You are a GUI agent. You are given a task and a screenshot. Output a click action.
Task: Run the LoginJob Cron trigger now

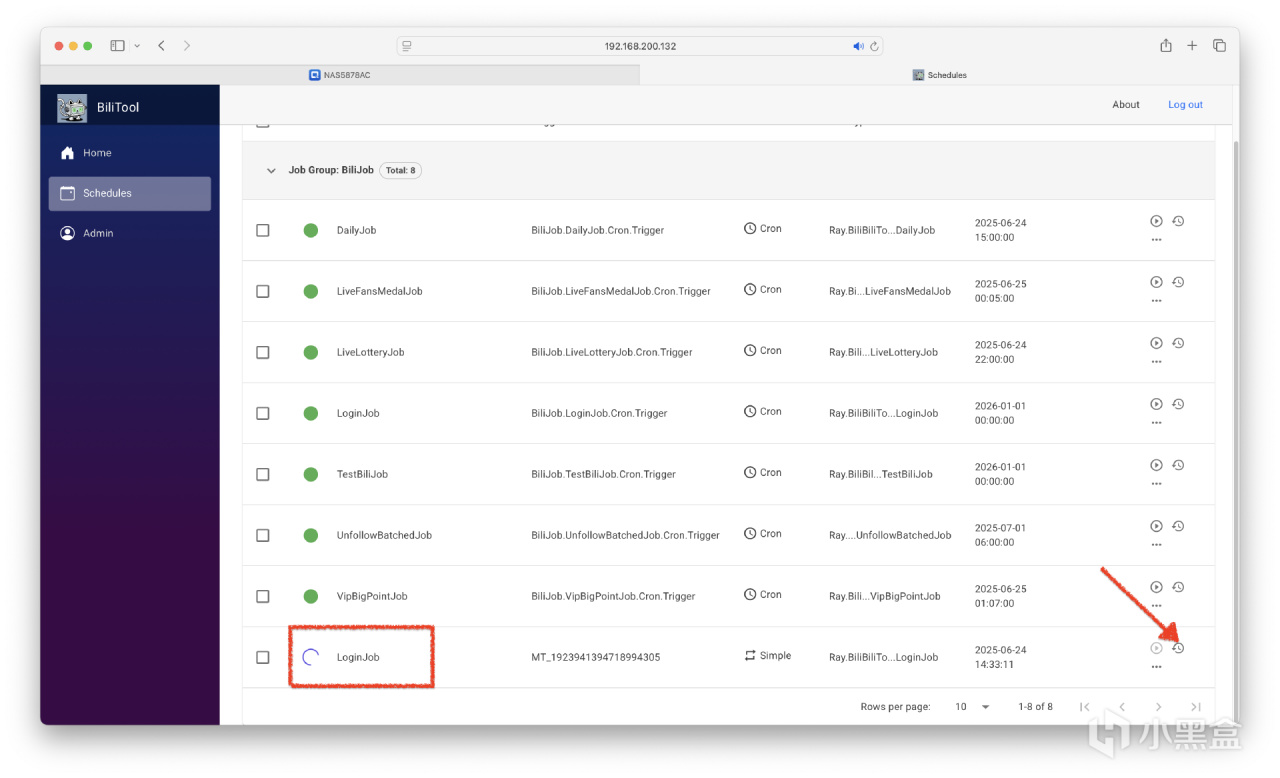(x=1156, y=404)
